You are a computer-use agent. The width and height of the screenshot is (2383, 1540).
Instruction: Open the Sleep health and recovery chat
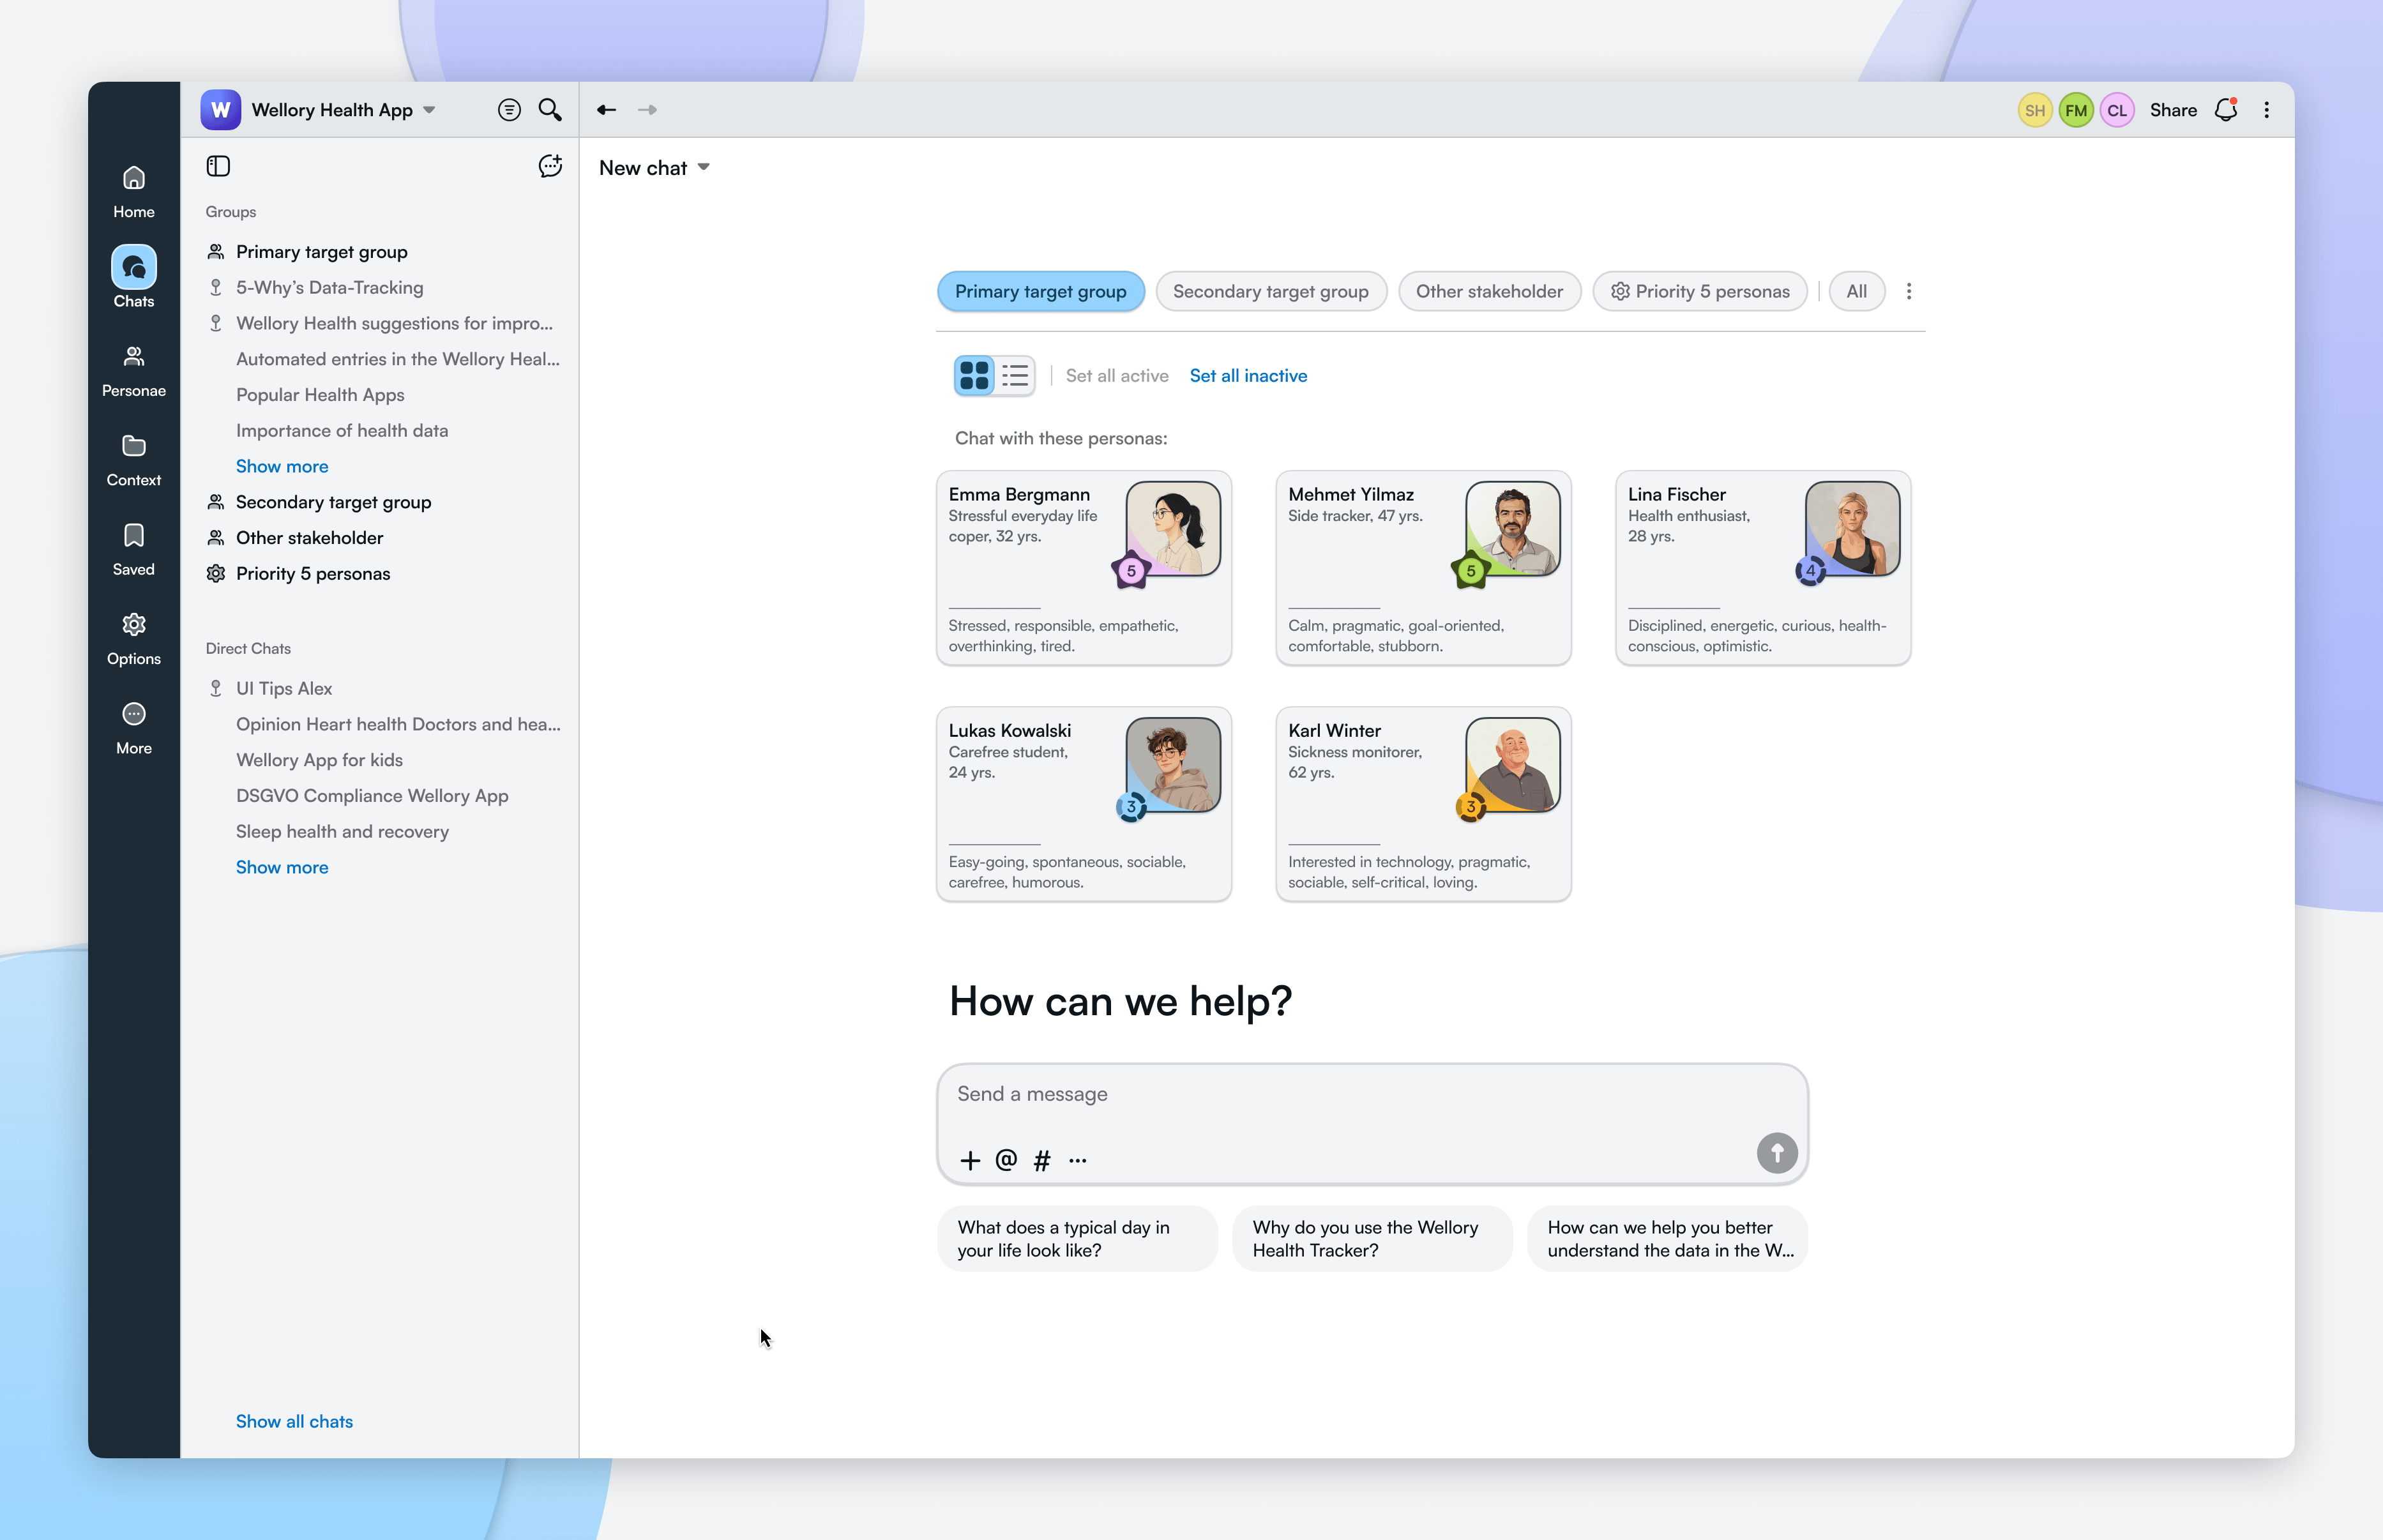coord(342,831)
